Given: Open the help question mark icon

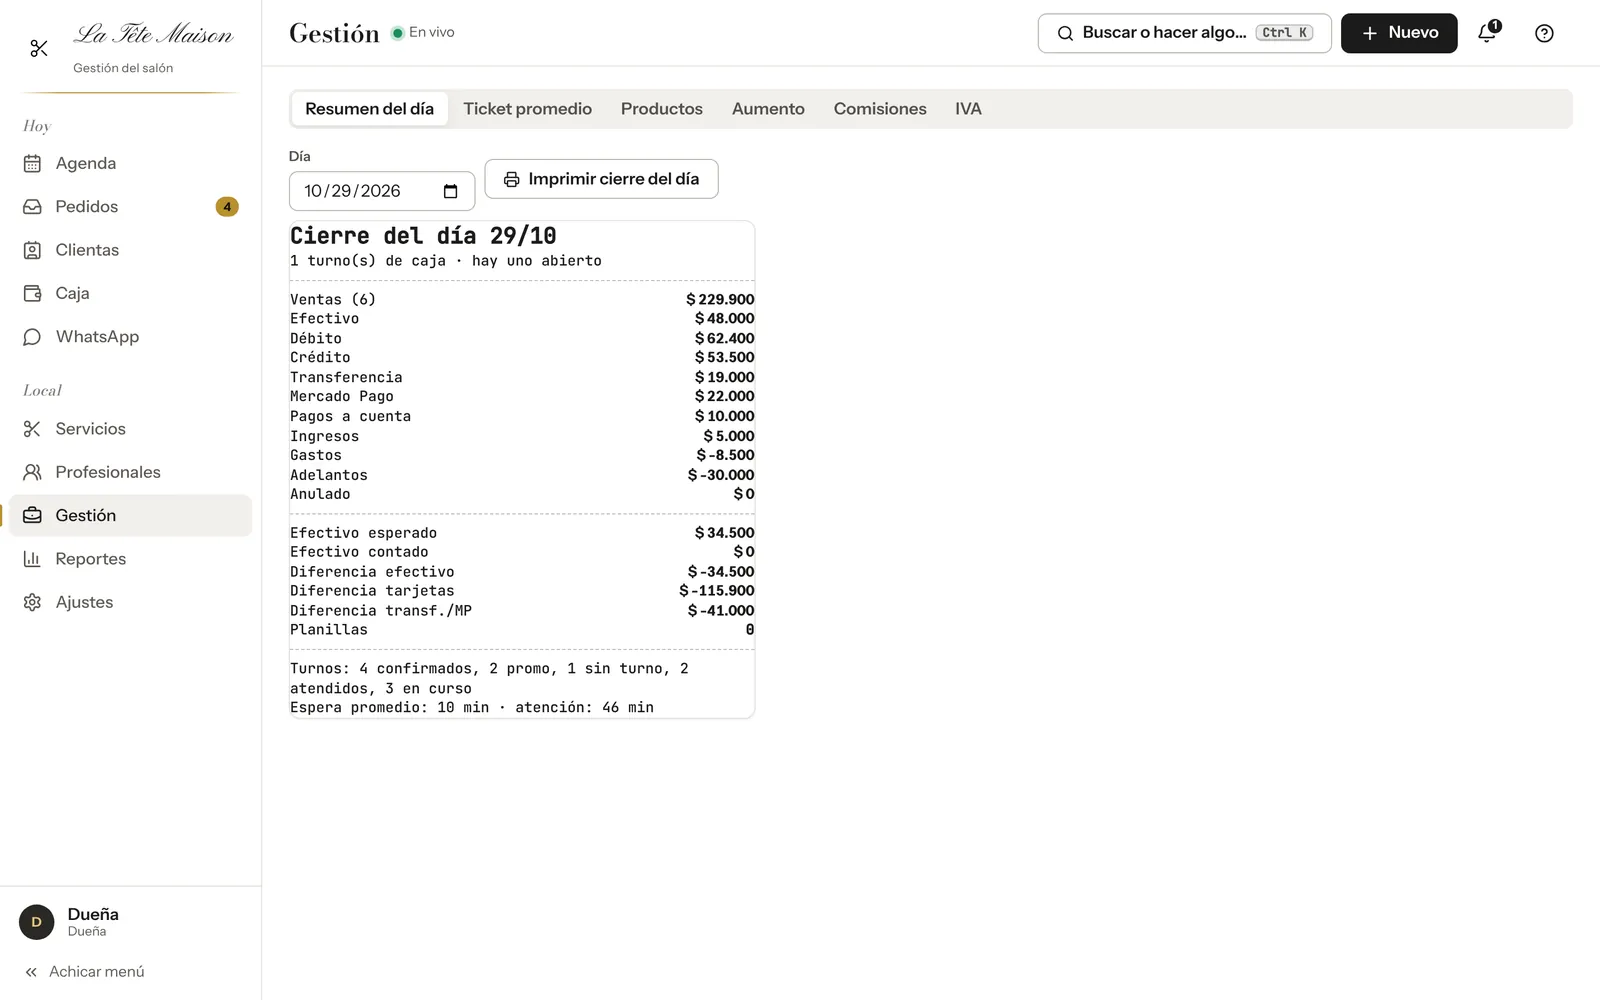Looking at the screenshot, I should [x=1544, y=33].
